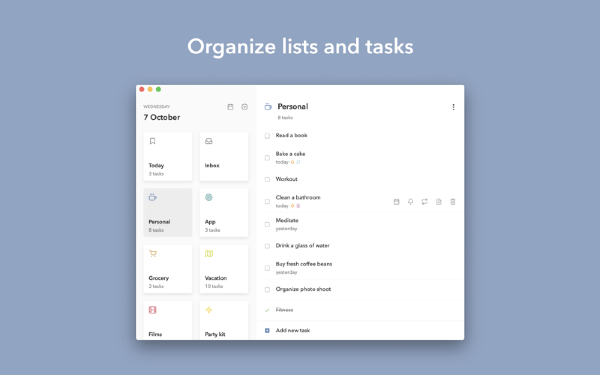Check off Bake a cake
The image size is (600, 375).
[x=267, y=158]
